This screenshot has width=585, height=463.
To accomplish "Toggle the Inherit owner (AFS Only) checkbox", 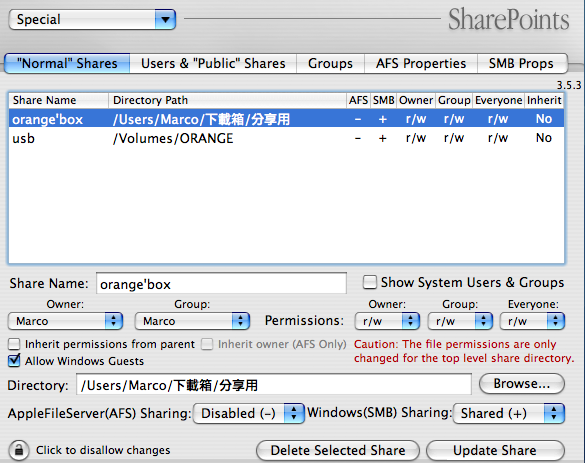I will [x=207, y=344].
